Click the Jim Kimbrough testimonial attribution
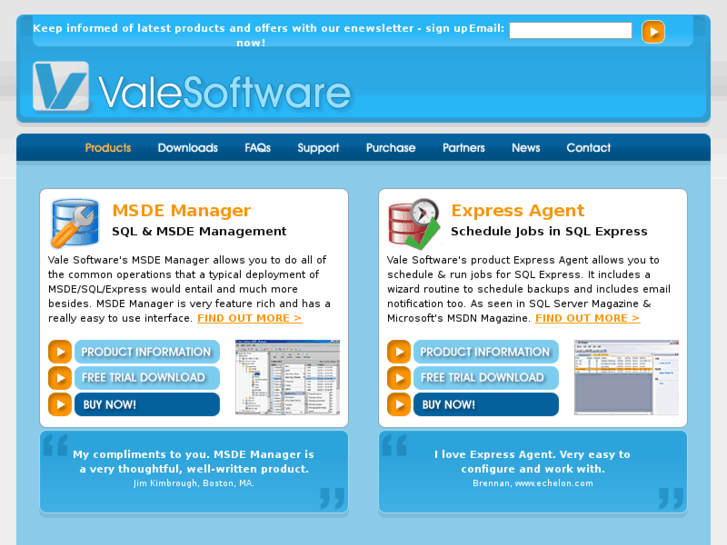Viewport: 727px width, 545px height. (x=194, y=483)
